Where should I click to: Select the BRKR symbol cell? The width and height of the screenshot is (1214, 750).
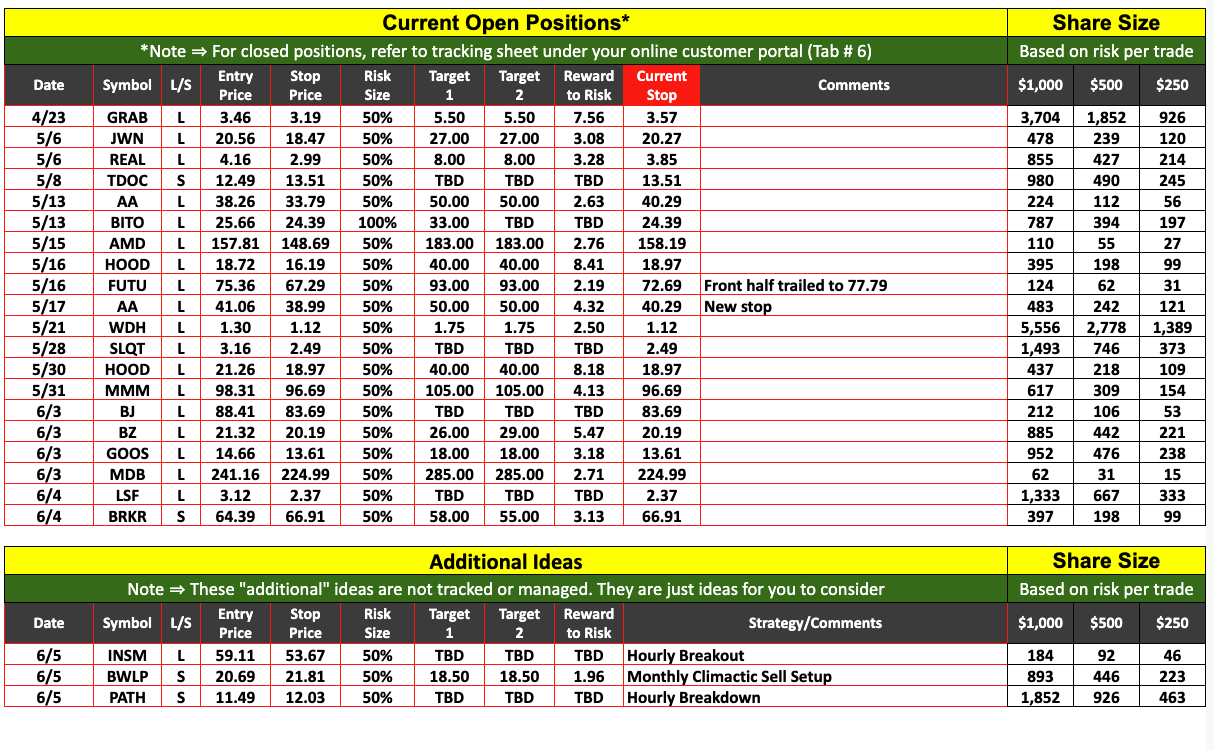[x=127, y=516]
